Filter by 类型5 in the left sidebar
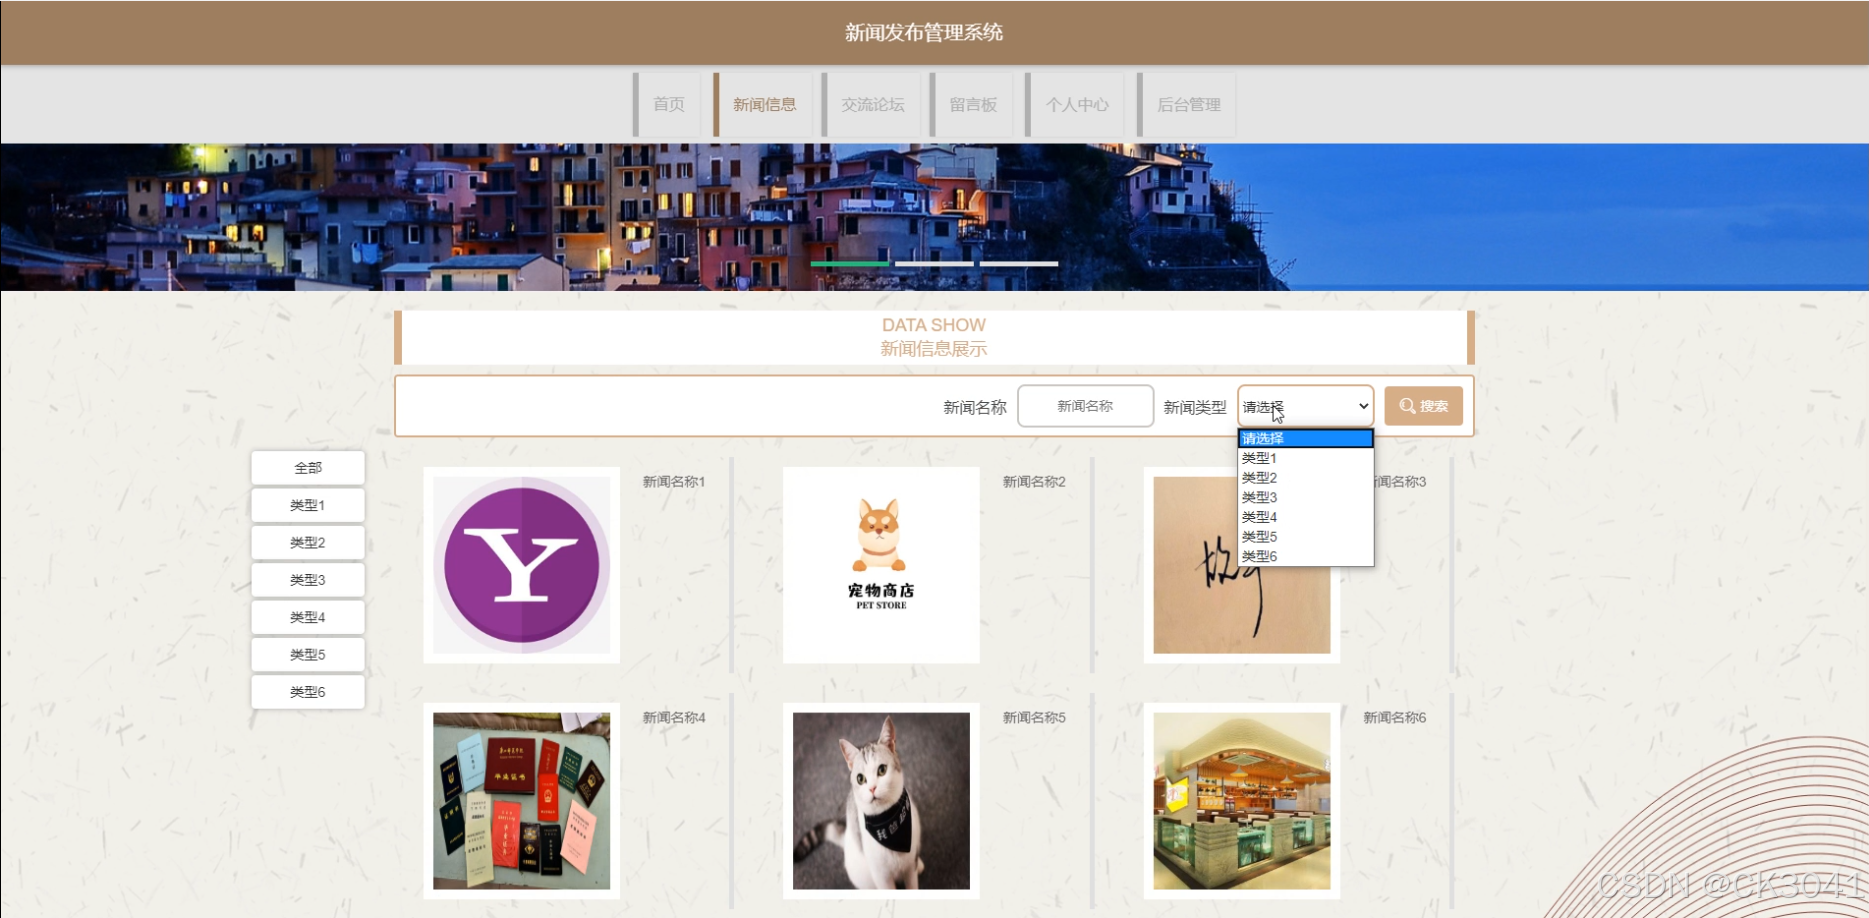 [308, 654]
